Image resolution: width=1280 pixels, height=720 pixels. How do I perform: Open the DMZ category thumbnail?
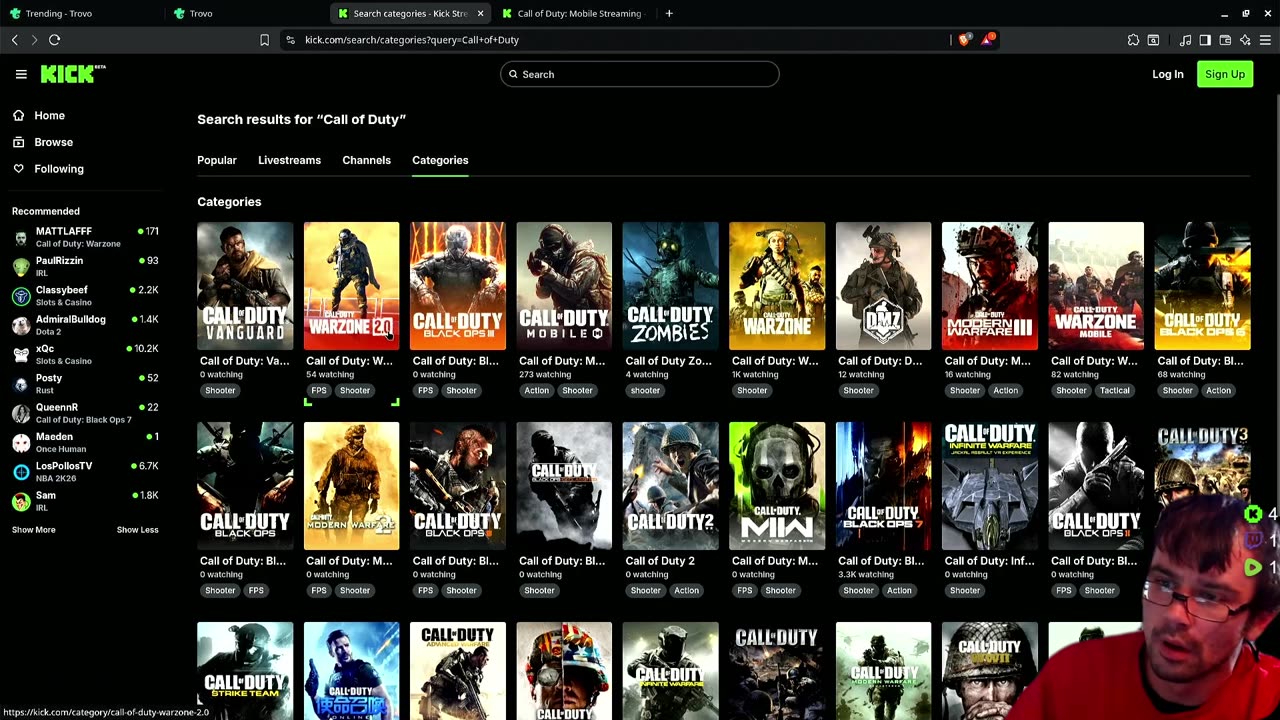pyautogui.click(x=883, y=286)
